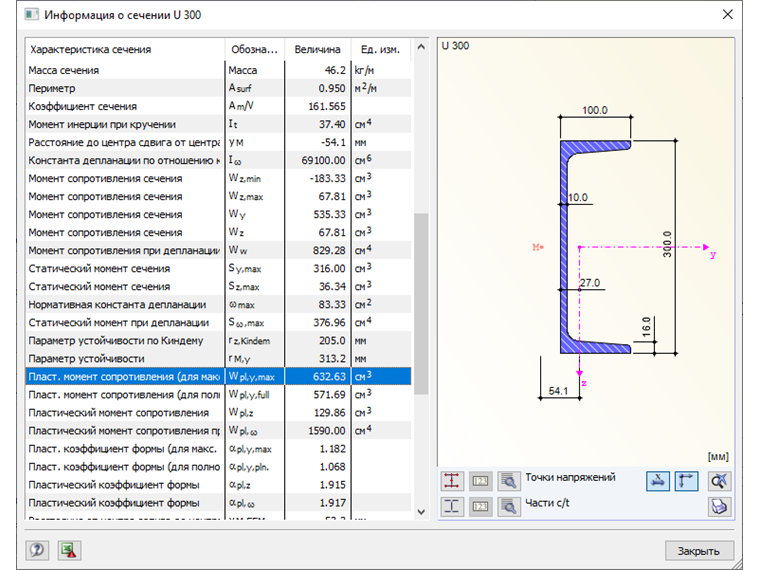760x570 pixels.
Task: Click highlighted Wpl,y,max value 632.63
Action: click(317, 377)
